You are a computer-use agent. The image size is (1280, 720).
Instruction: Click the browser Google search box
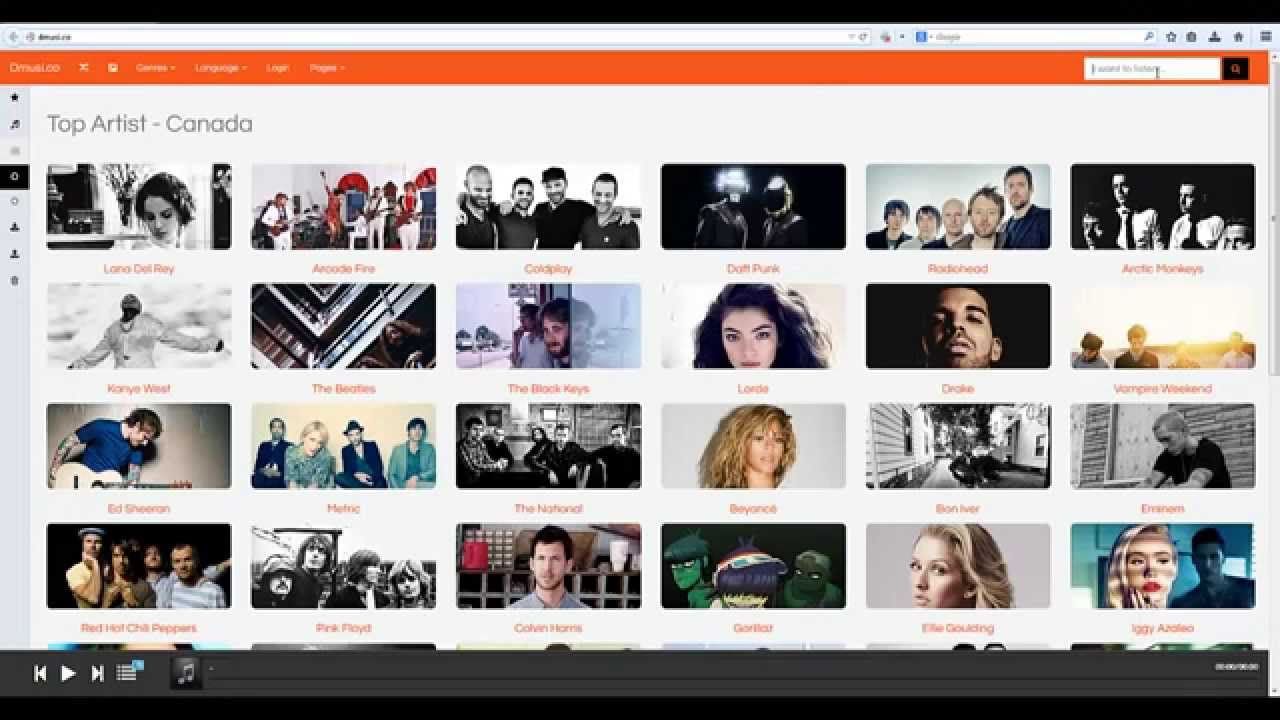coord(1036,37)
